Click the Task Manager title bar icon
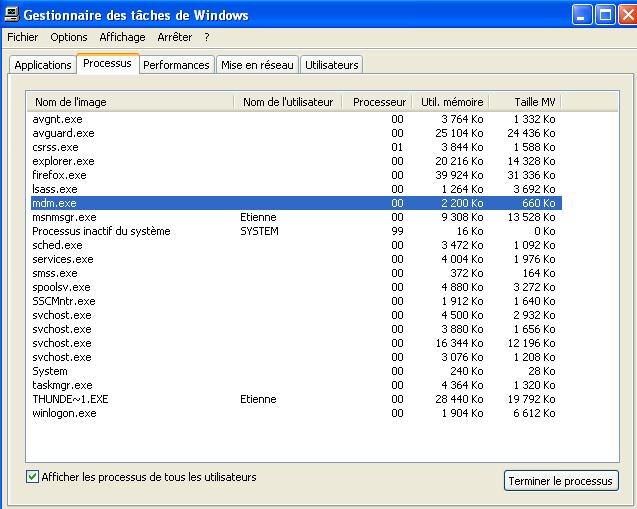 click(x=11, y=15)
